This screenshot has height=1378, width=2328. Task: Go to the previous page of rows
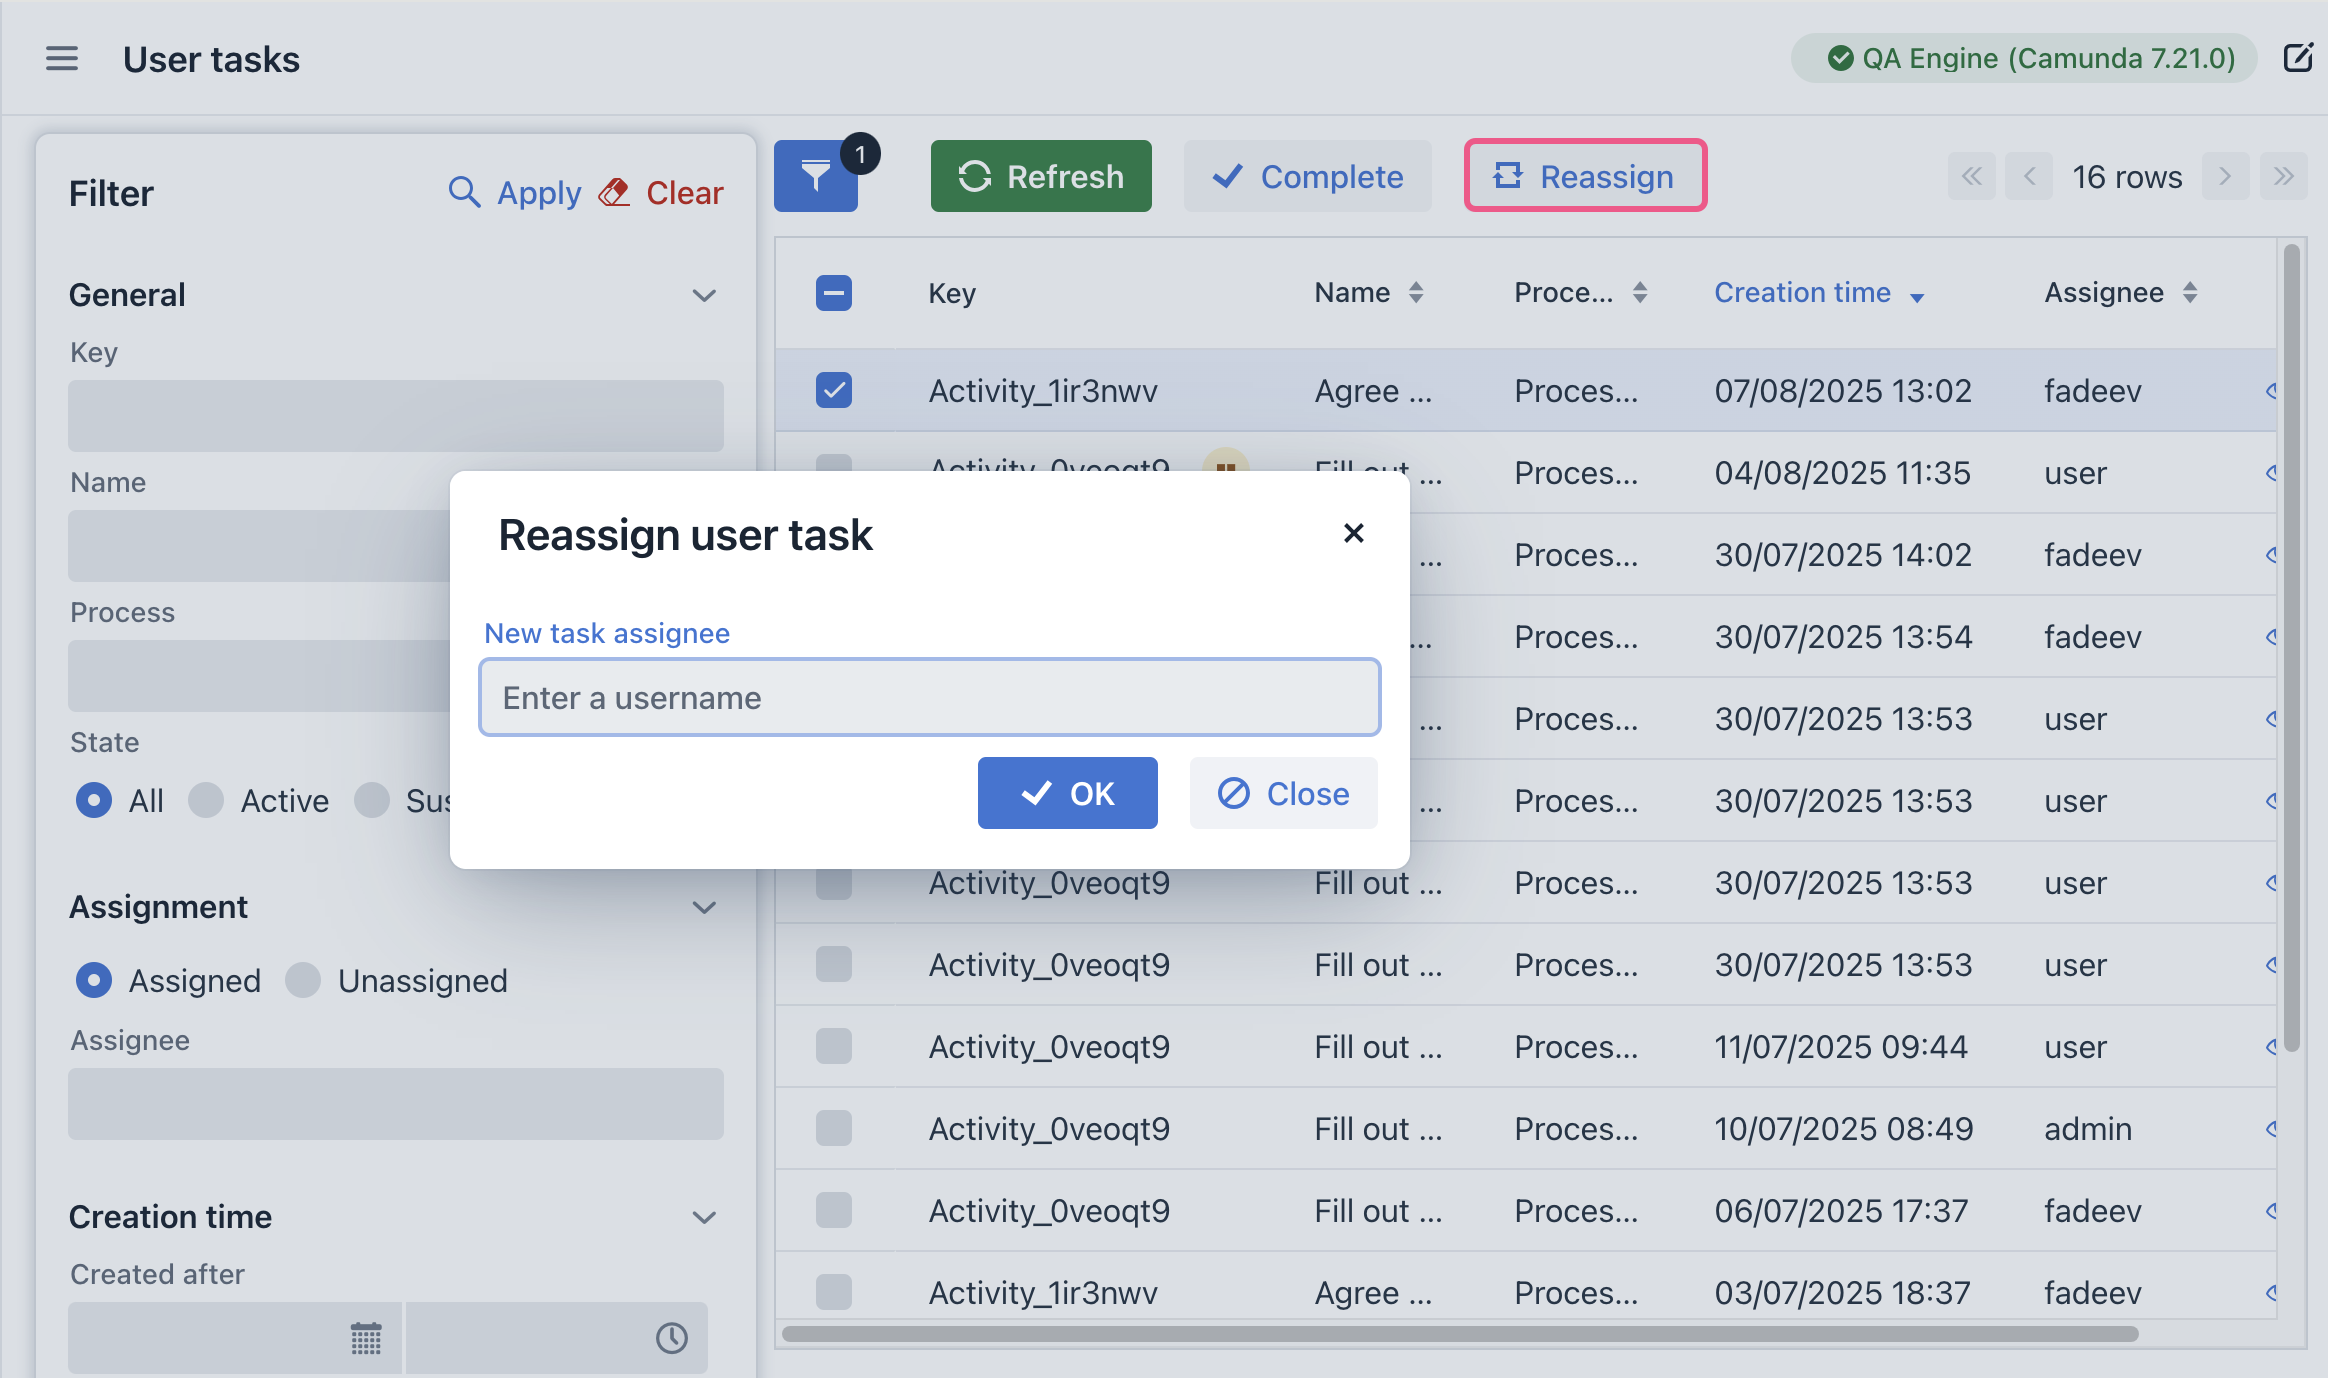point(2030,177)
